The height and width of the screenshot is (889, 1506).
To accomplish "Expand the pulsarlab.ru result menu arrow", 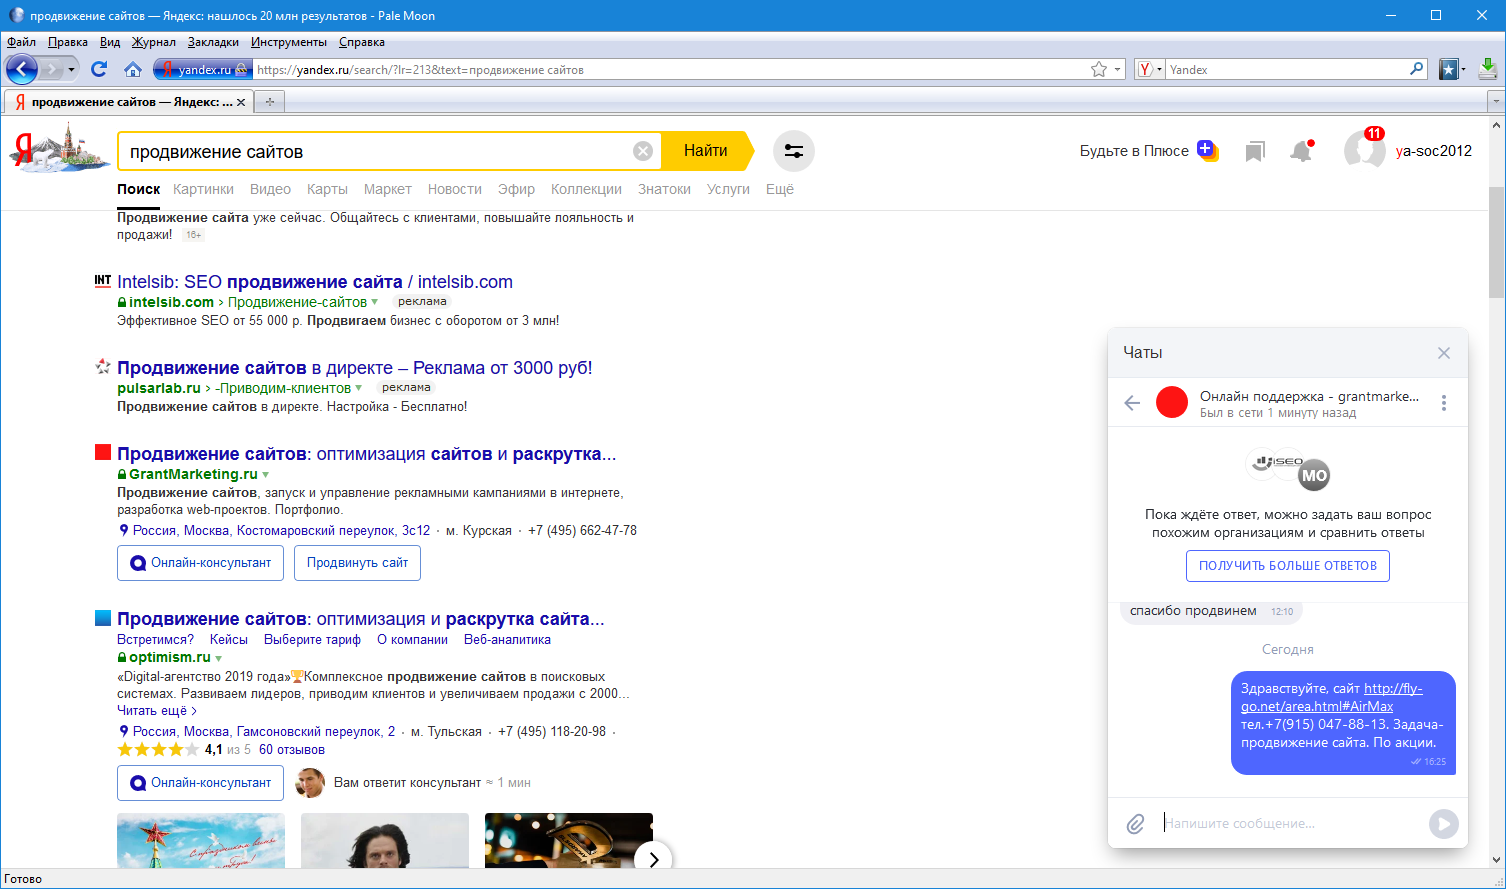I will [359, 388].
